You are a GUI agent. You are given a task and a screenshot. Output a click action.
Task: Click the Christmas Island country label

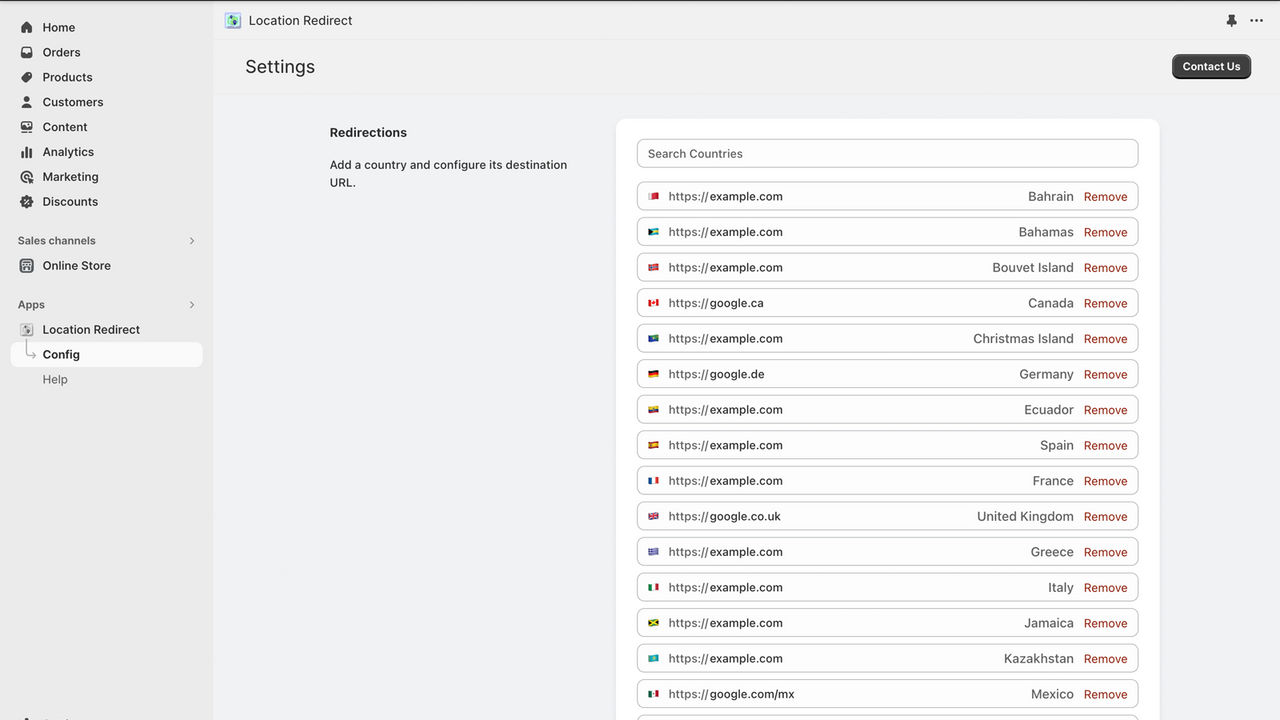click(1023, 339)
